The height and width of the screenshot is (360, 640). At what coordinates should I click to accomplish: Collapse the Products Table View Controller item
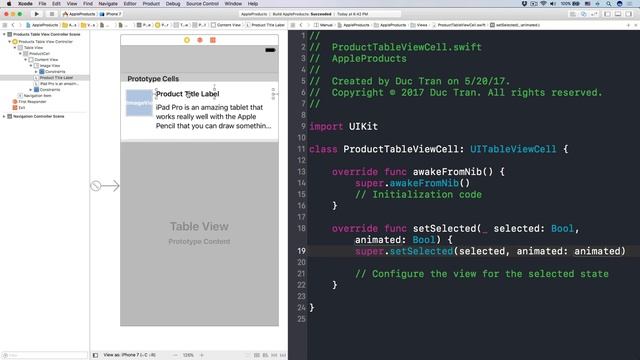(9, 42)
